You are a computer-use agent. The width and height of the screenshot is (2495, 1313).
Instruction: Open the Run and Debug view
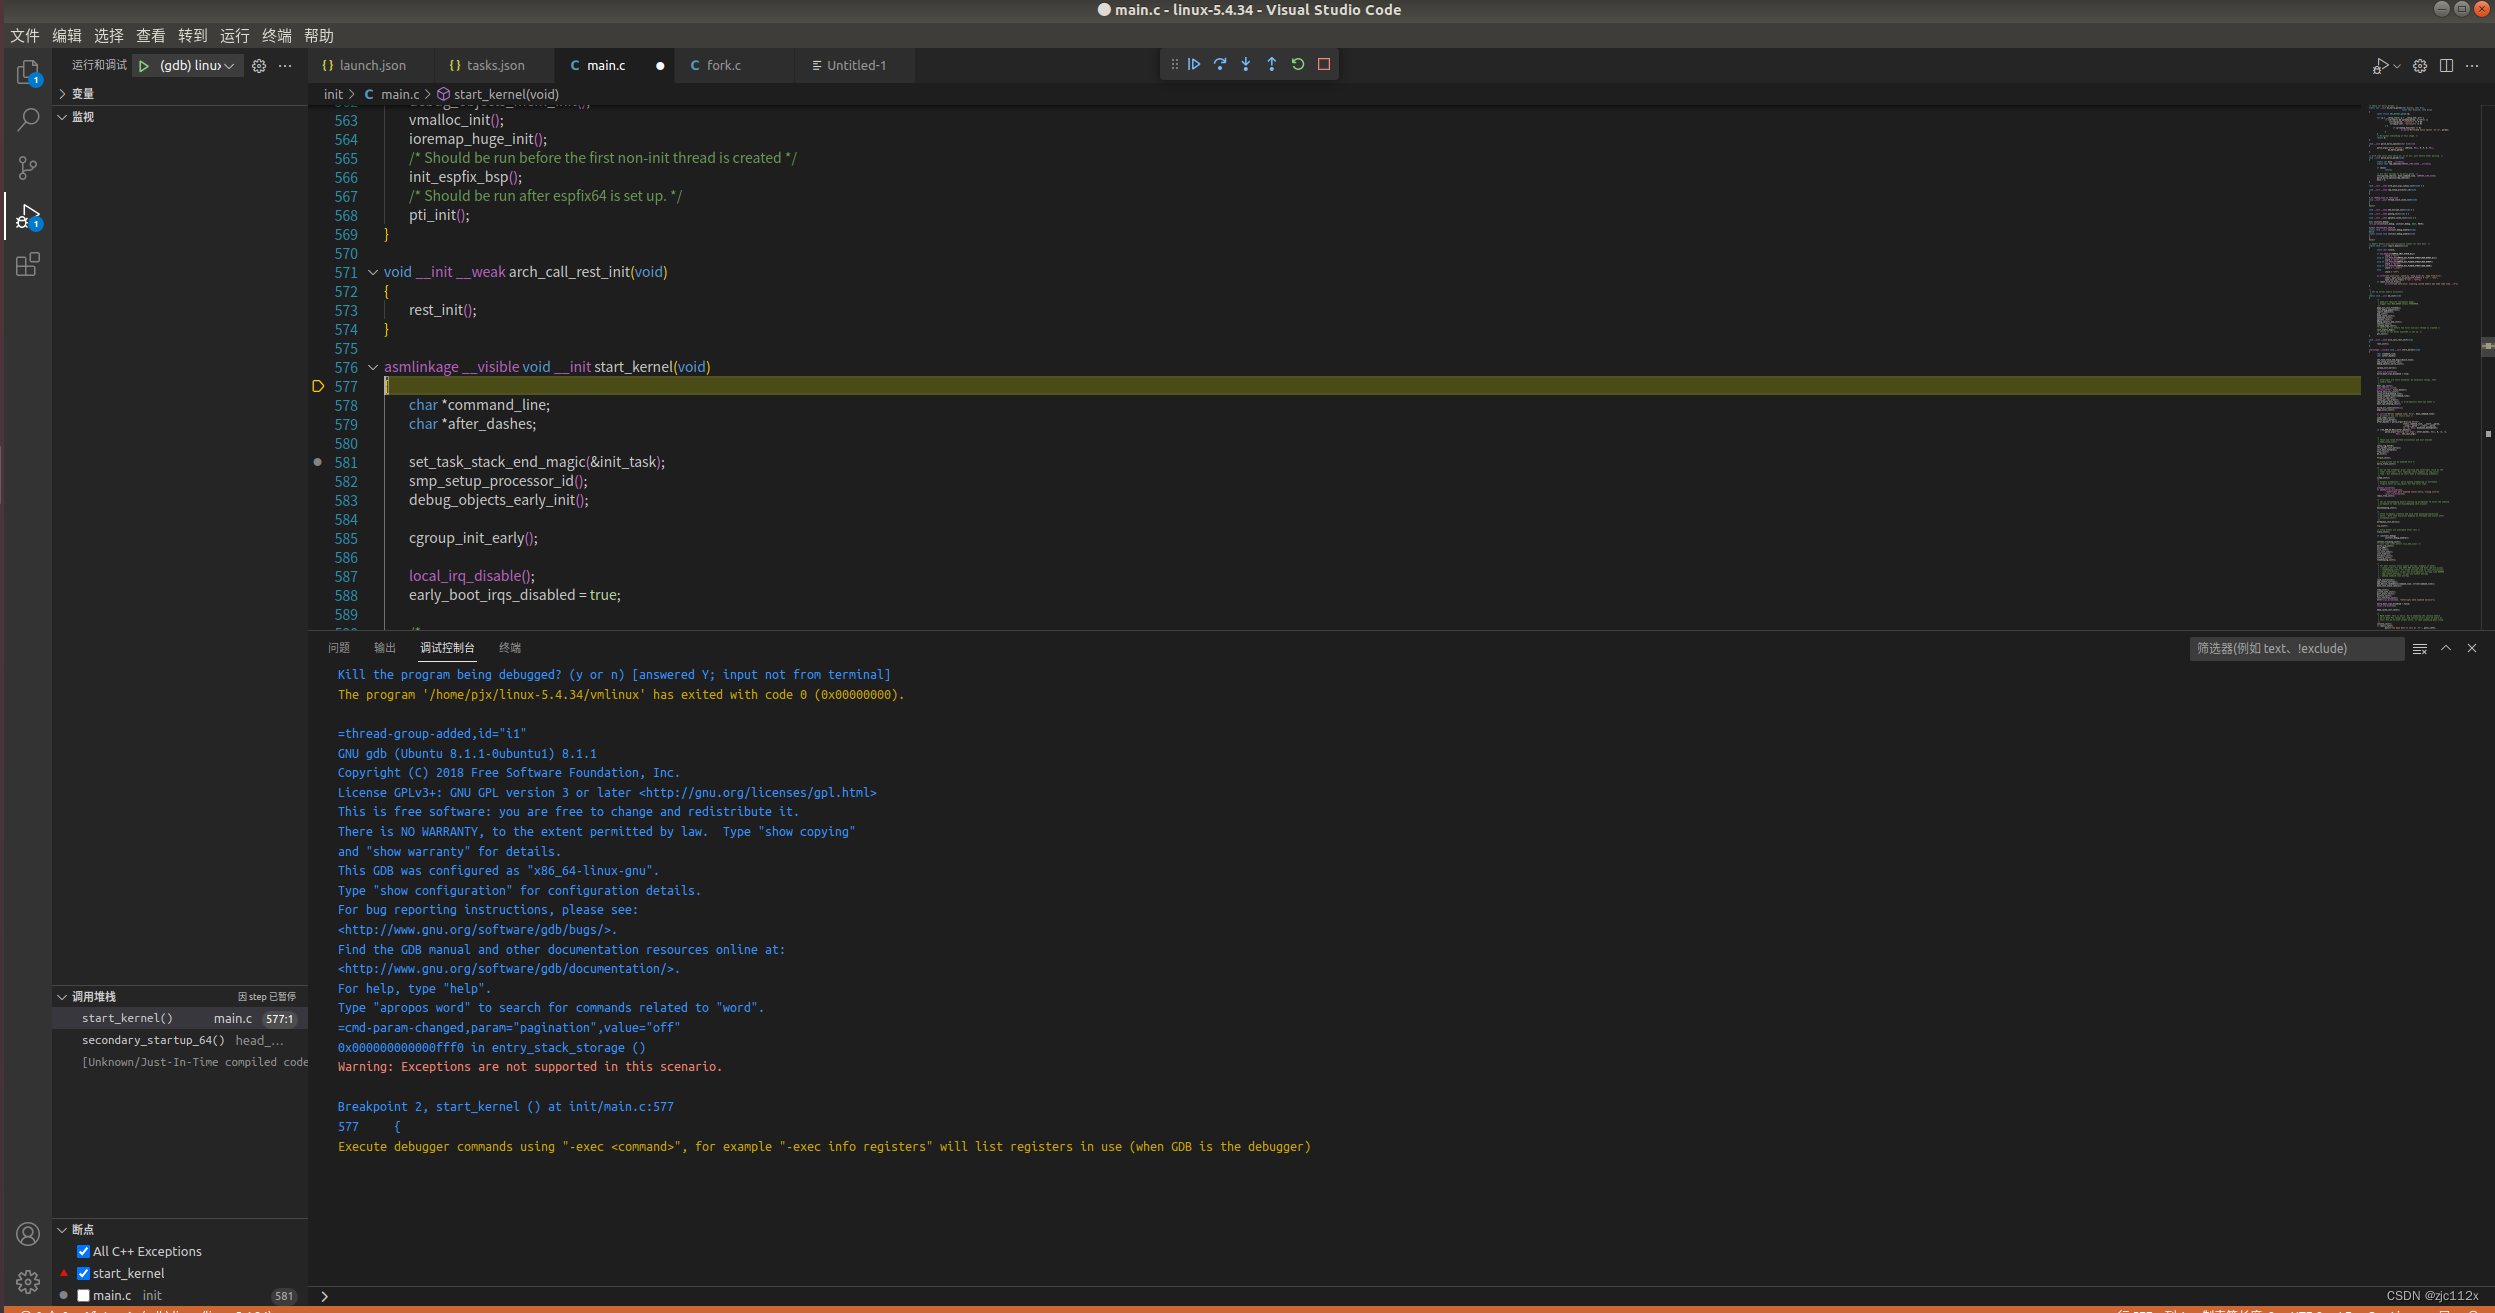pyautogui.click(x=28, y=216)
